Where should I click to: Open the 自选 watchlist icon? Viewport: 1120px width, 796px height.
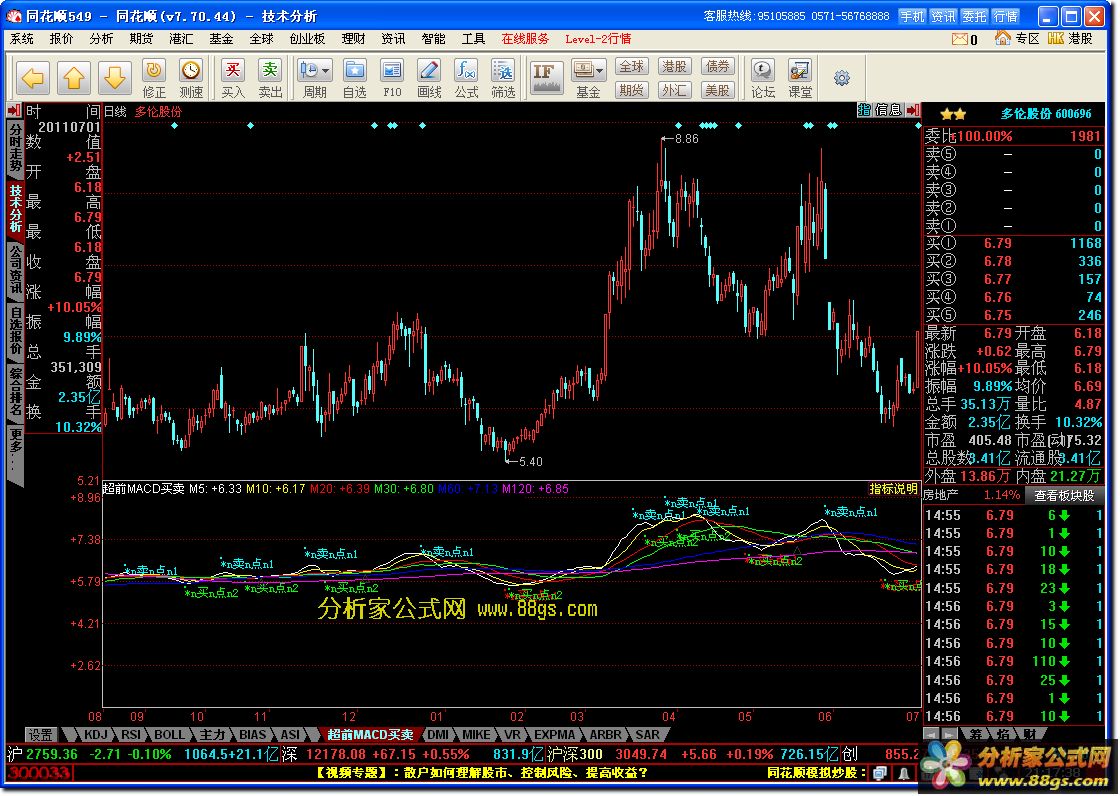tap(354, 78)
